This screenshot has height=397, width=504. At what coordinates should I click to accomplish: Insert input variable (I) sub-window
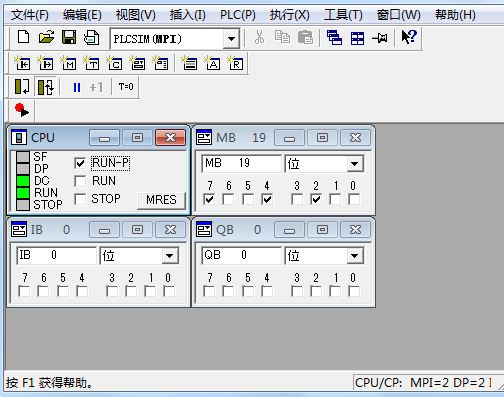pyautogui.click(x=22, y=63)
